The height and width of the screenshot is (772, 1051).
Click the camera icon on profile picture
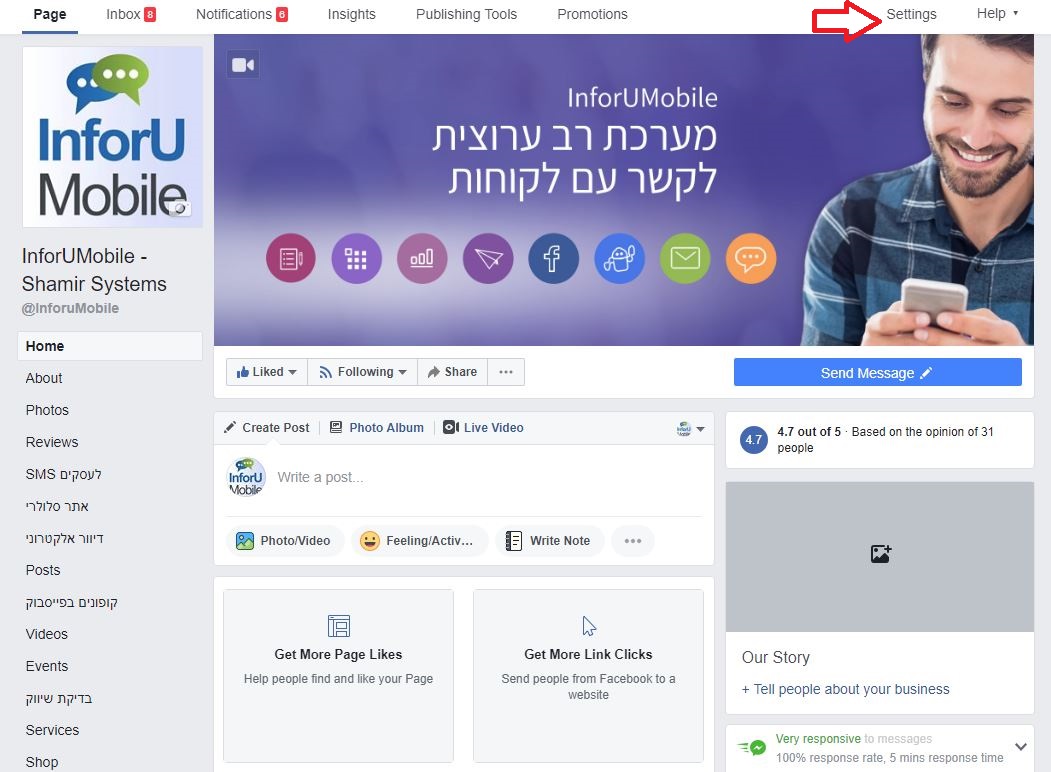(179, 208)
